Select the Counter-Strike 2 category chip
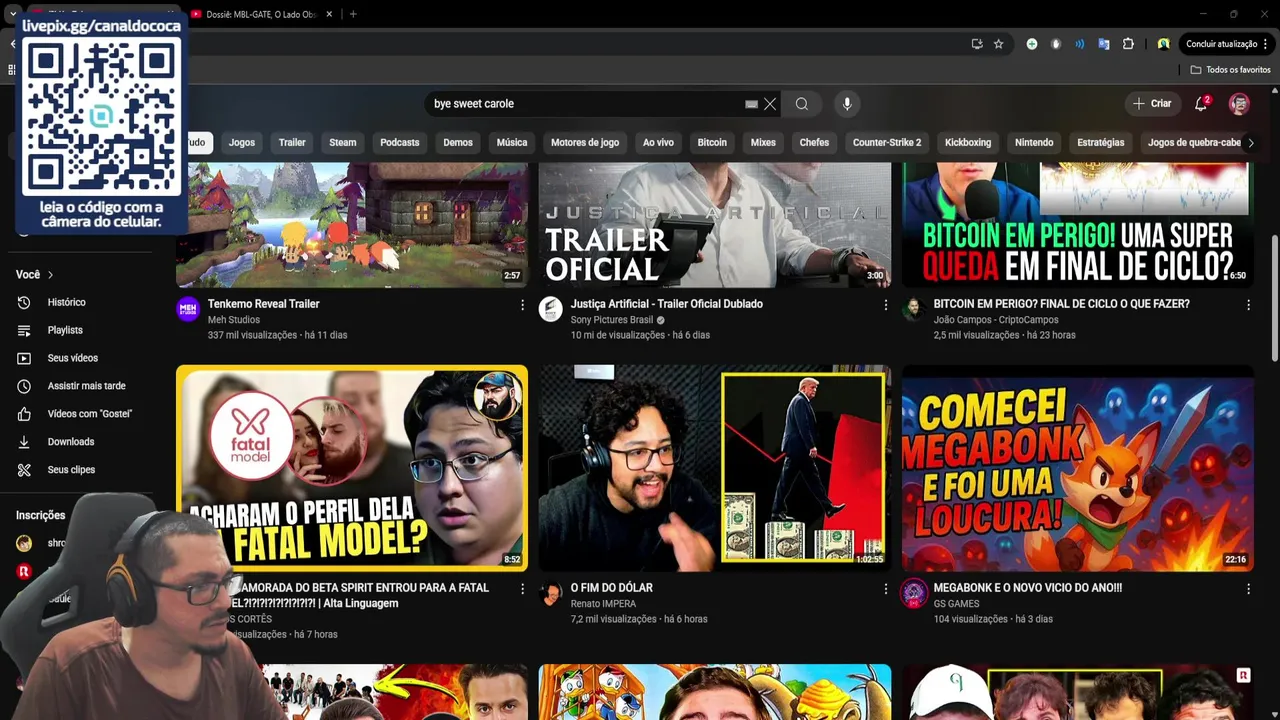Viewport: 1280px width, 720px height. point(887,143)
